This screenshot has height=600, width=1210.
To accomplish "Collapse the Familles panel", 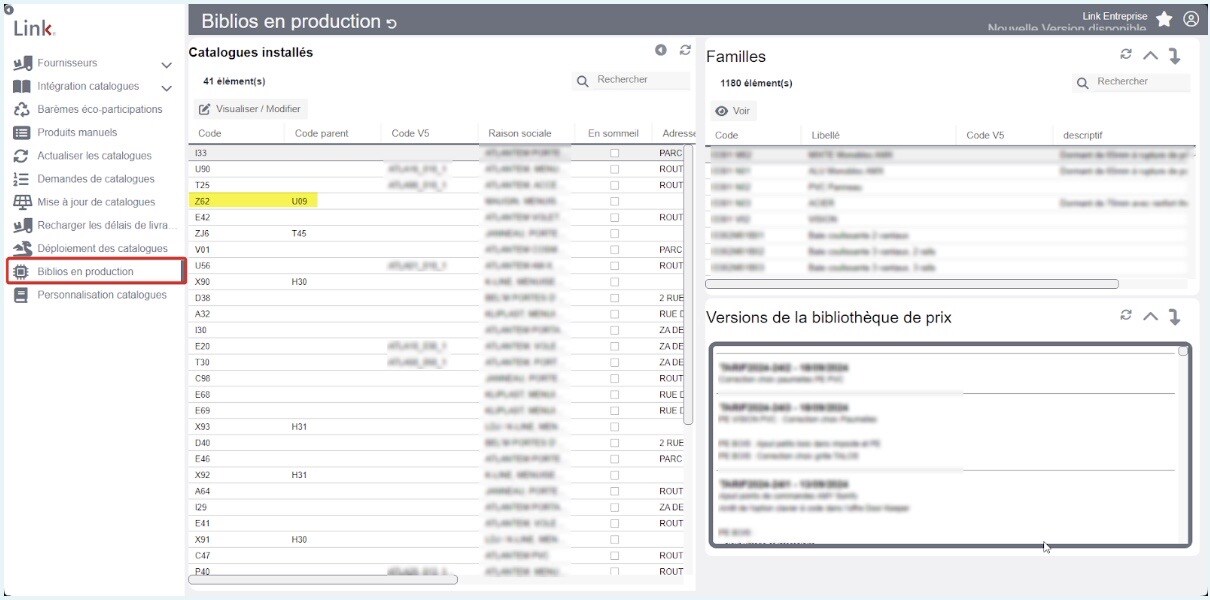I will pyautogui.click(x=1150, y=56).
